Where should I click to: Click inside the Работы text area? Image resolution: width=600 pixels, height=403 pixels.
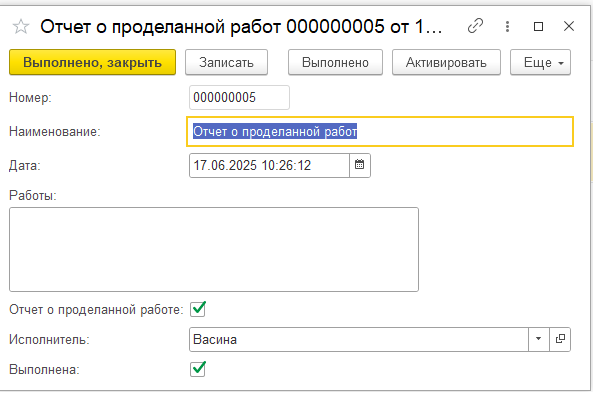coord(214,250)
